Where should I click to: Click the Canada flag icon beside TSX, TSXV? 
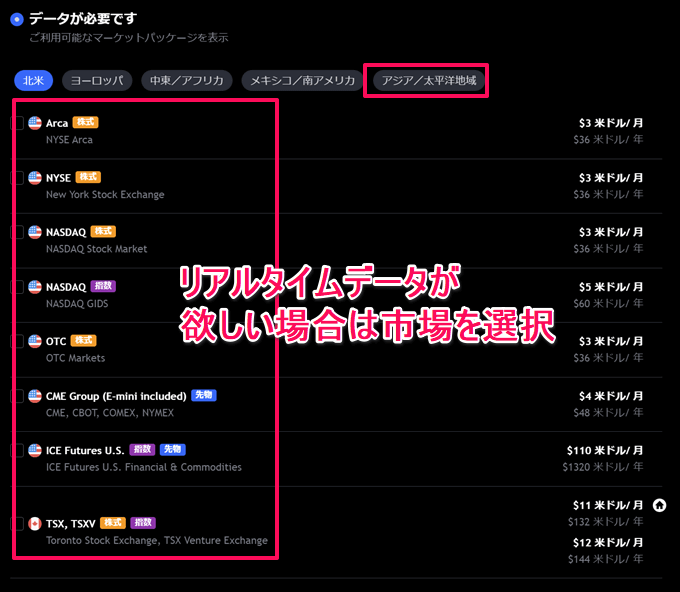[x=35, y=523]
